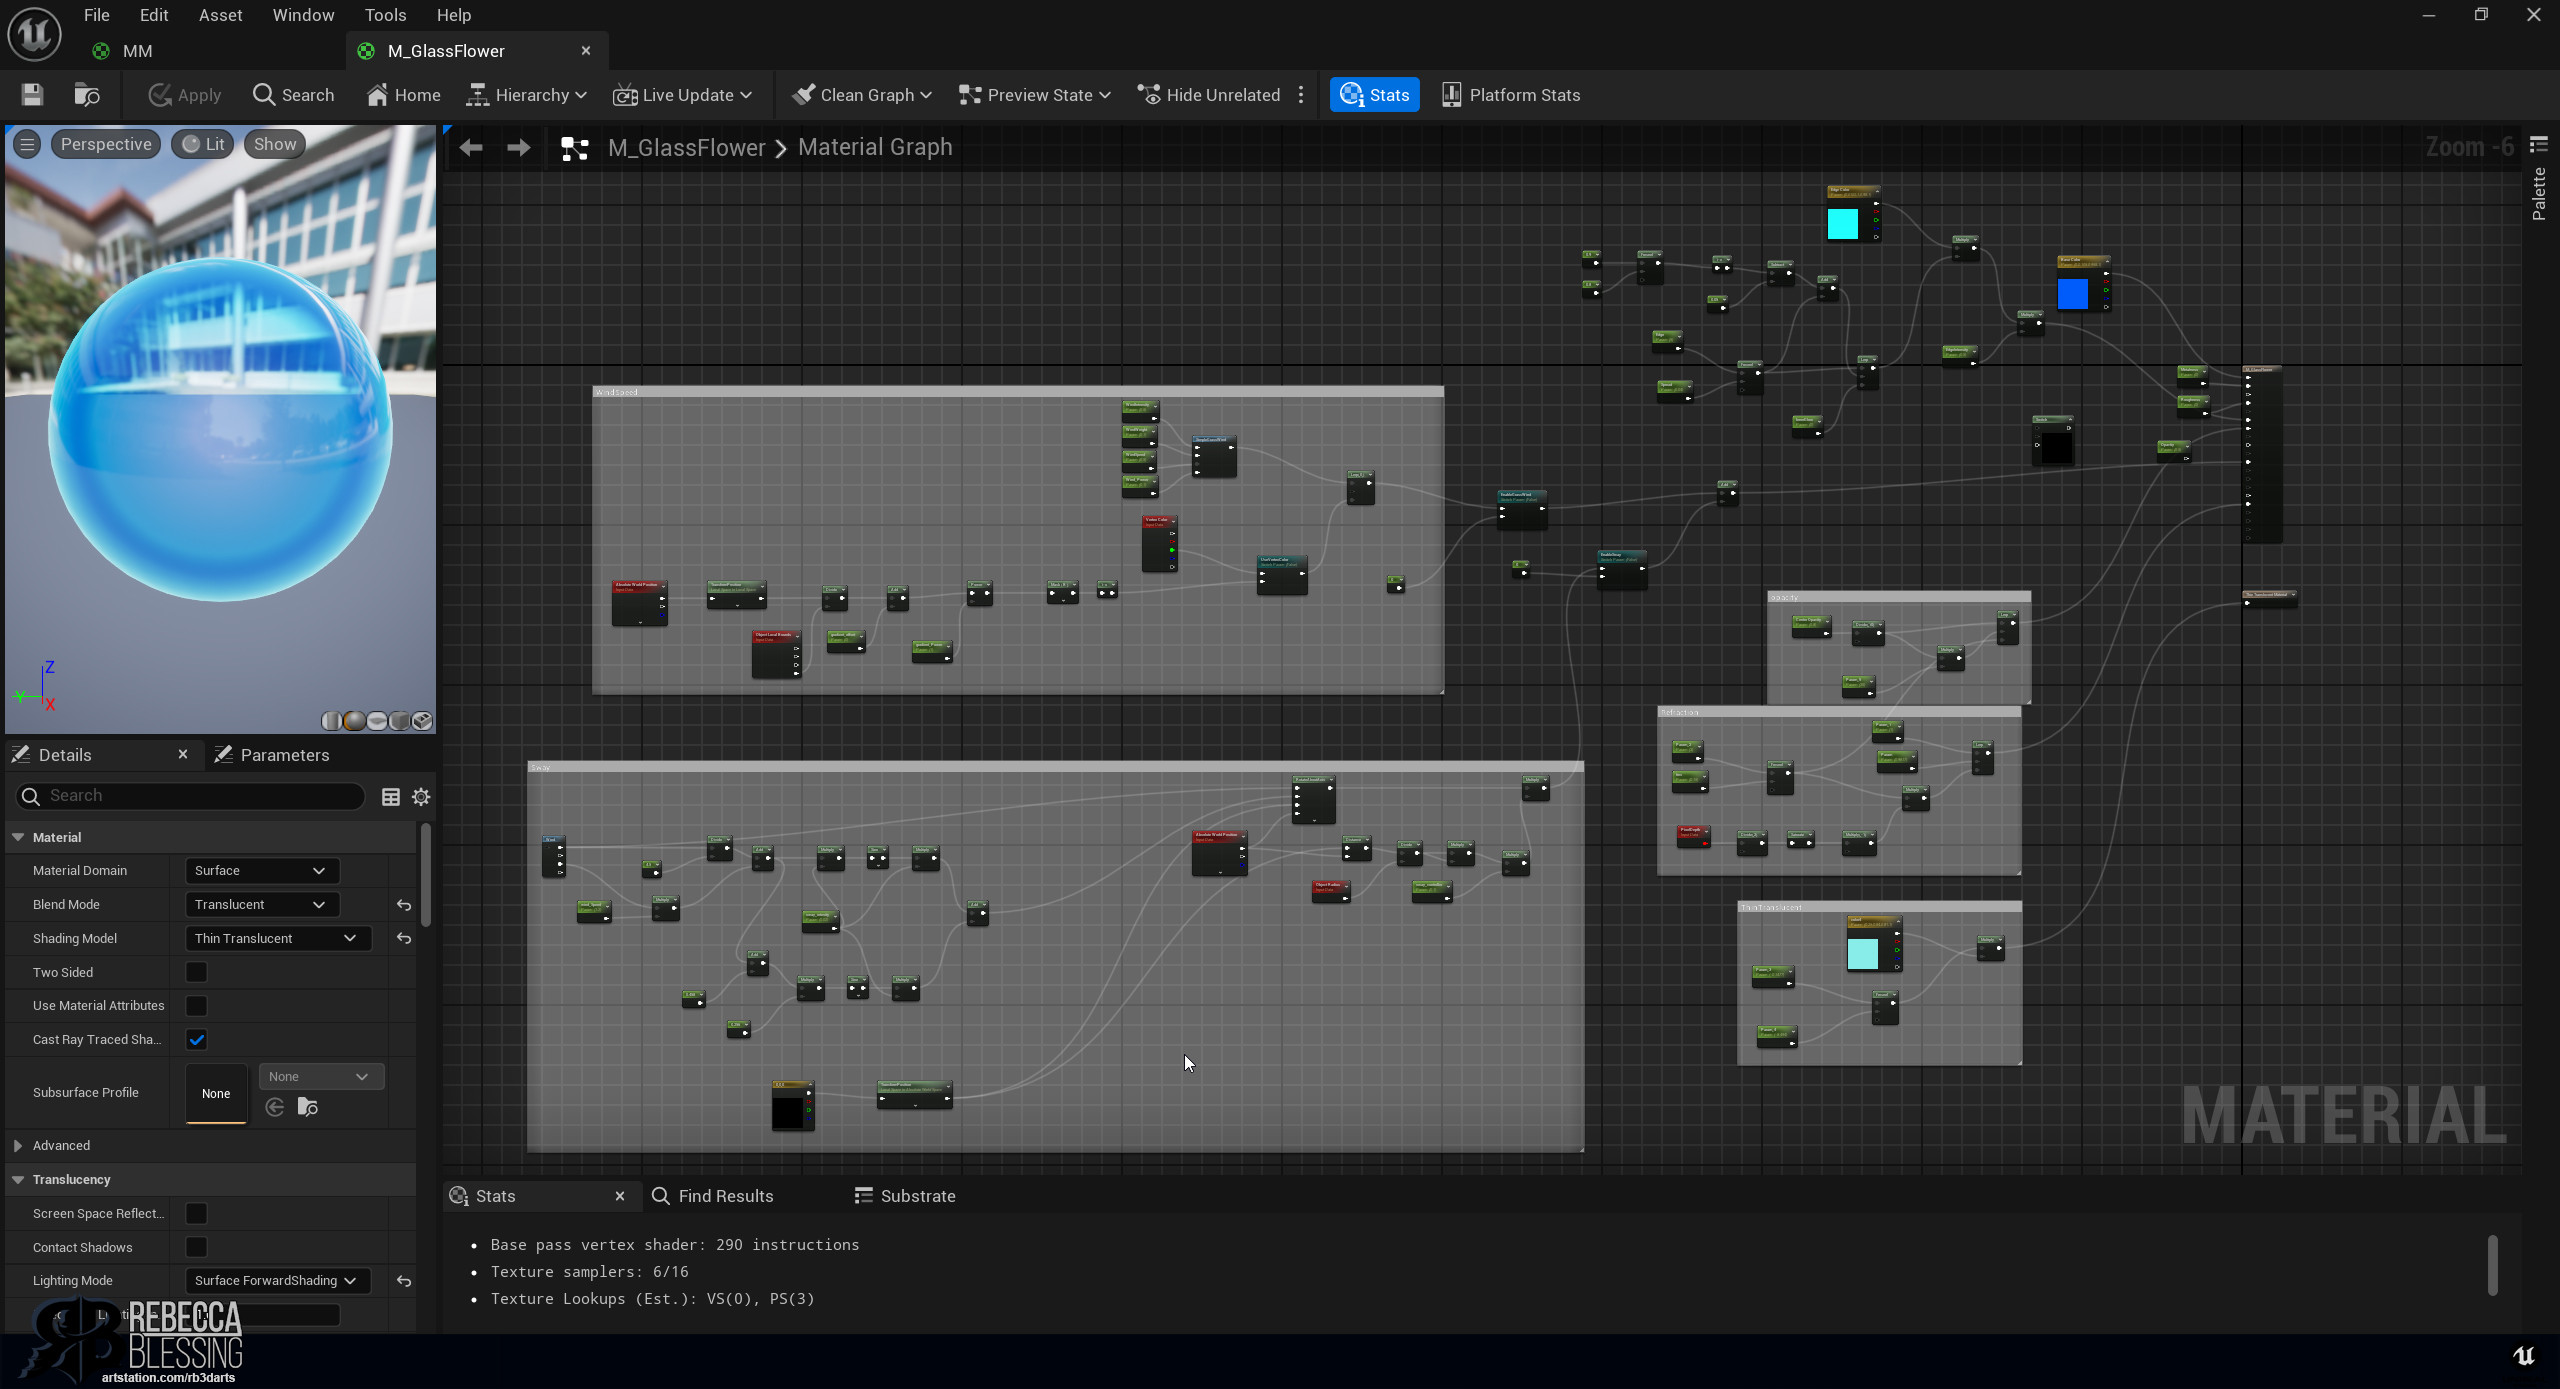Open the Shading Model dropdown

coord(277,939)
